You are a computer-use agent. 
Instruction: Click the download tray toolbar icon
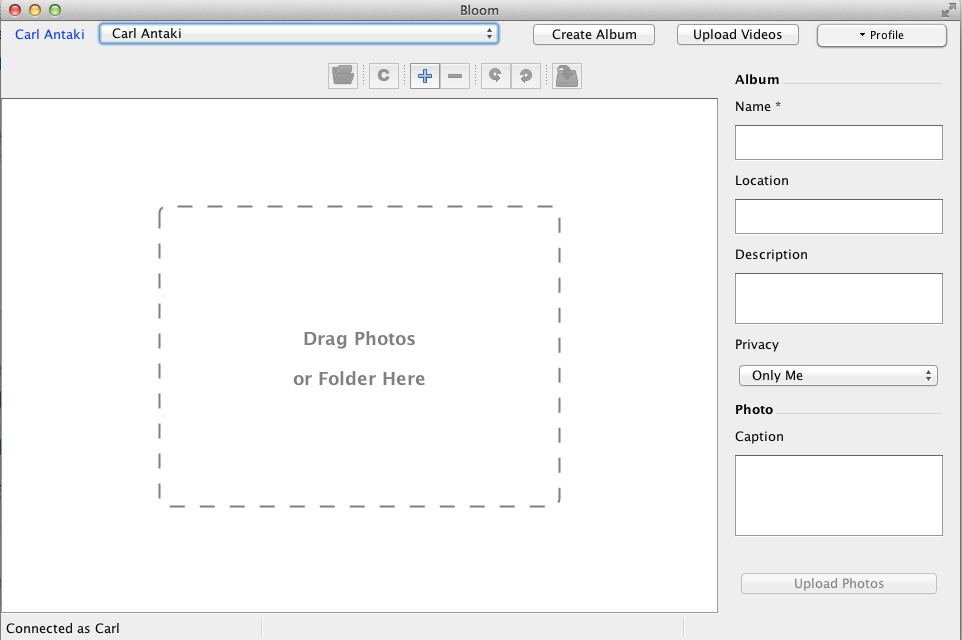567,75
